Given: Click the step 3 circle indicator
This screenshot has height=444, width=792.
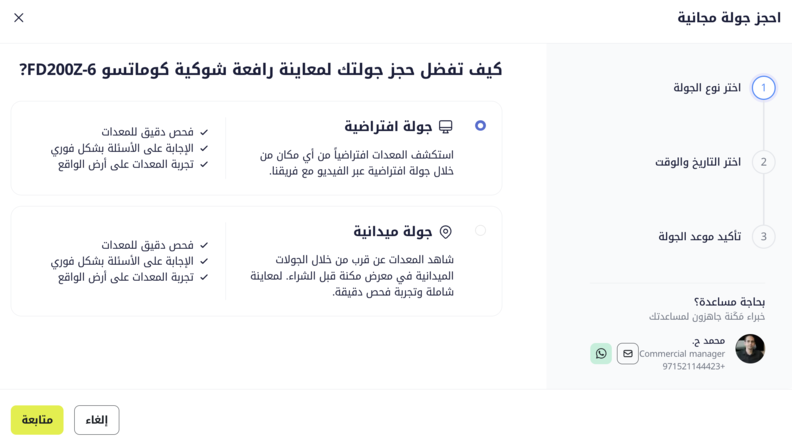Looking at the screenshot, I should [x=763, y=236].
